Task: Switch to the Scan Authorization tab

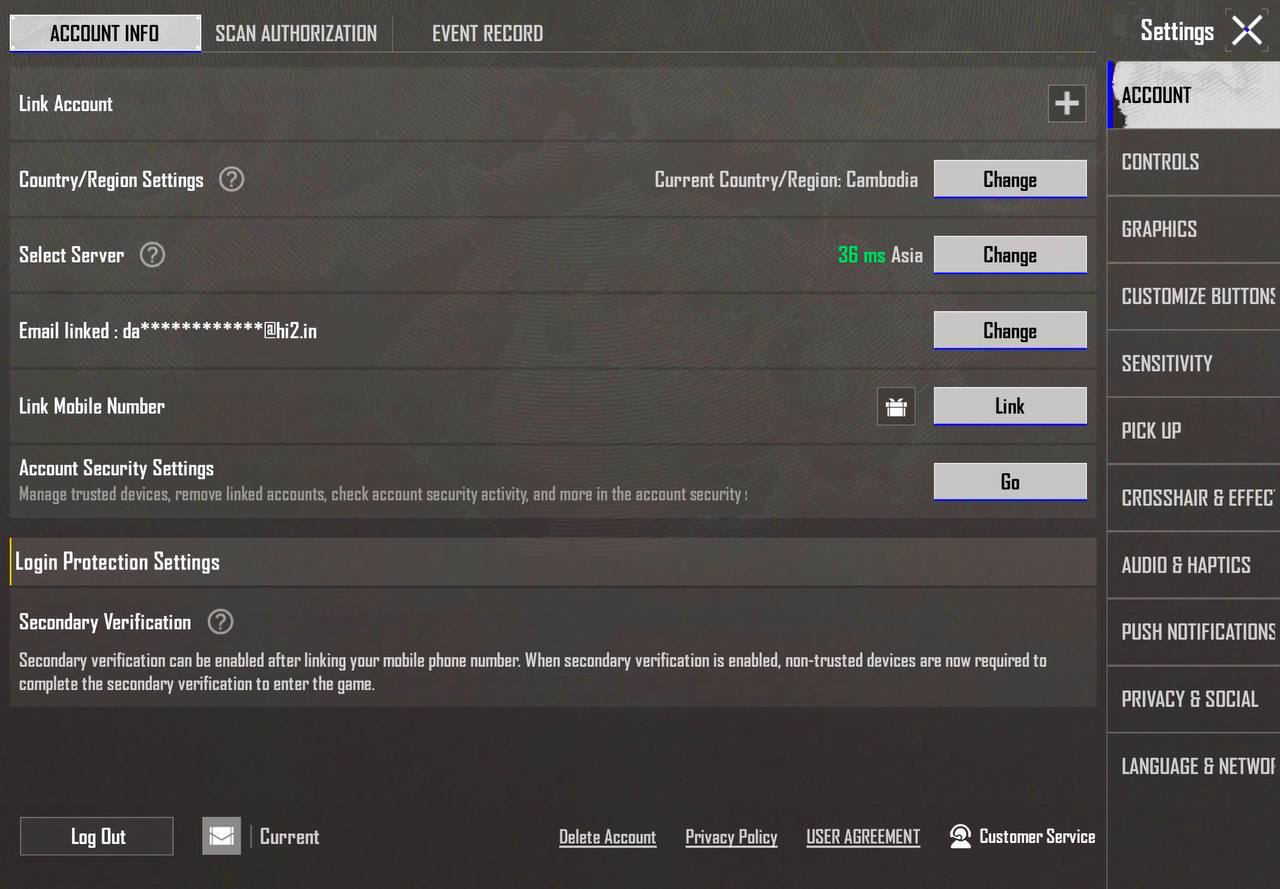Action: [296, 33]
